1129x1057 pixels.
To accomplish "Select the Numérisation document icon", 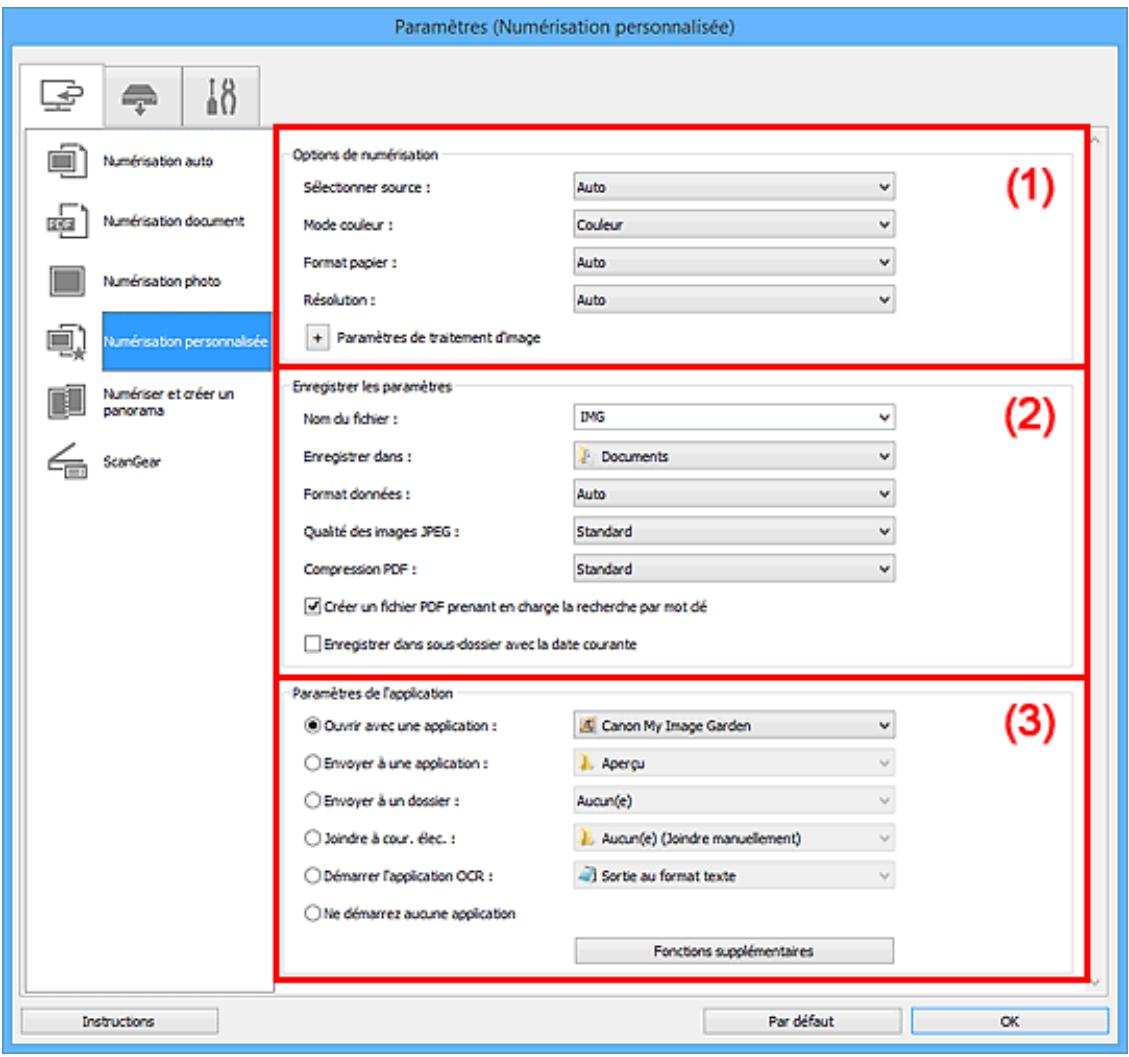I will (x=69, y=221).
